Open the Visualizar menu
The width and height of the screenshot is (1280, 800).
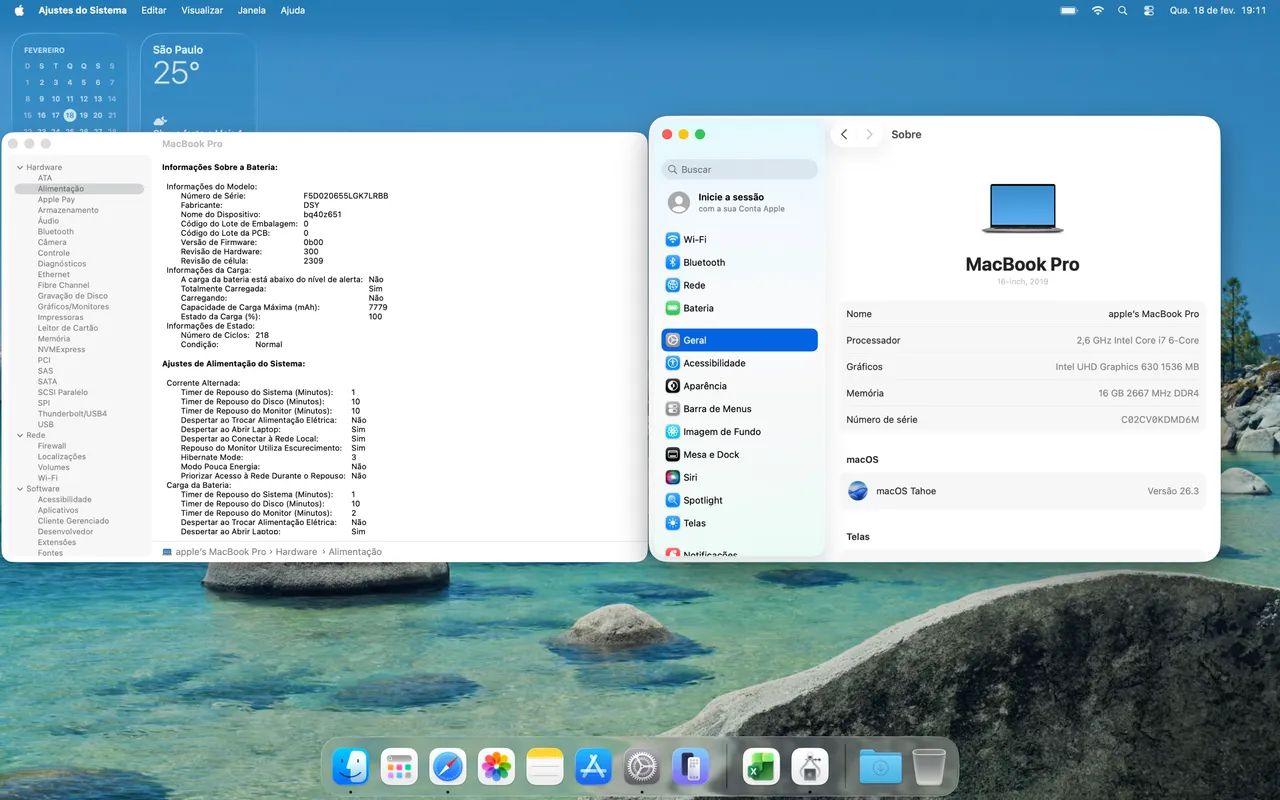pyautogui.click(x=201, y=10)
